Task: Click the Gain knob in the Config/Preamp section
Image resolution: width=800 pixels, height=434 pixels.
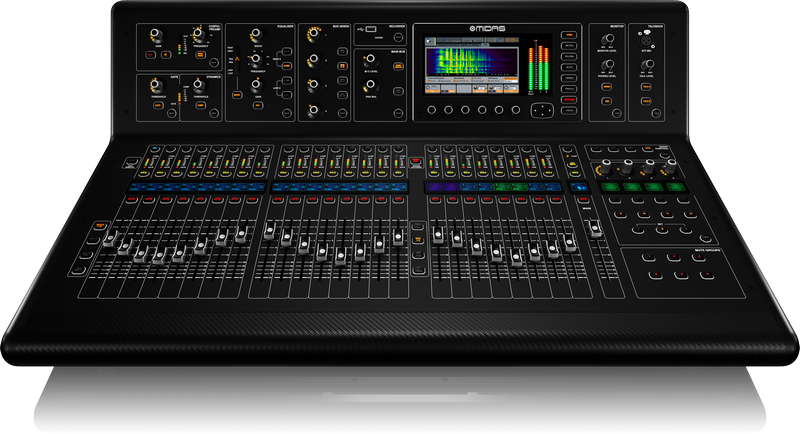Action: click(x=155, y=36)
